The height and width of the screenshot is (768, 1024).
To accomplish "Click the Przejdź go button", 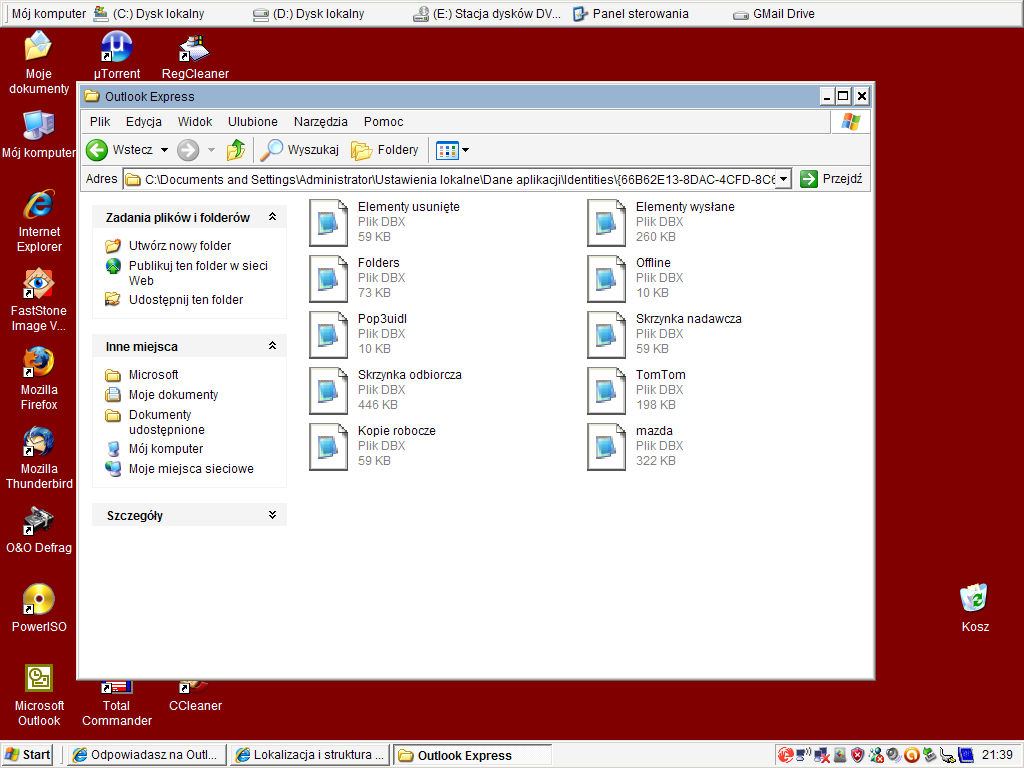I will coord(831,179).
